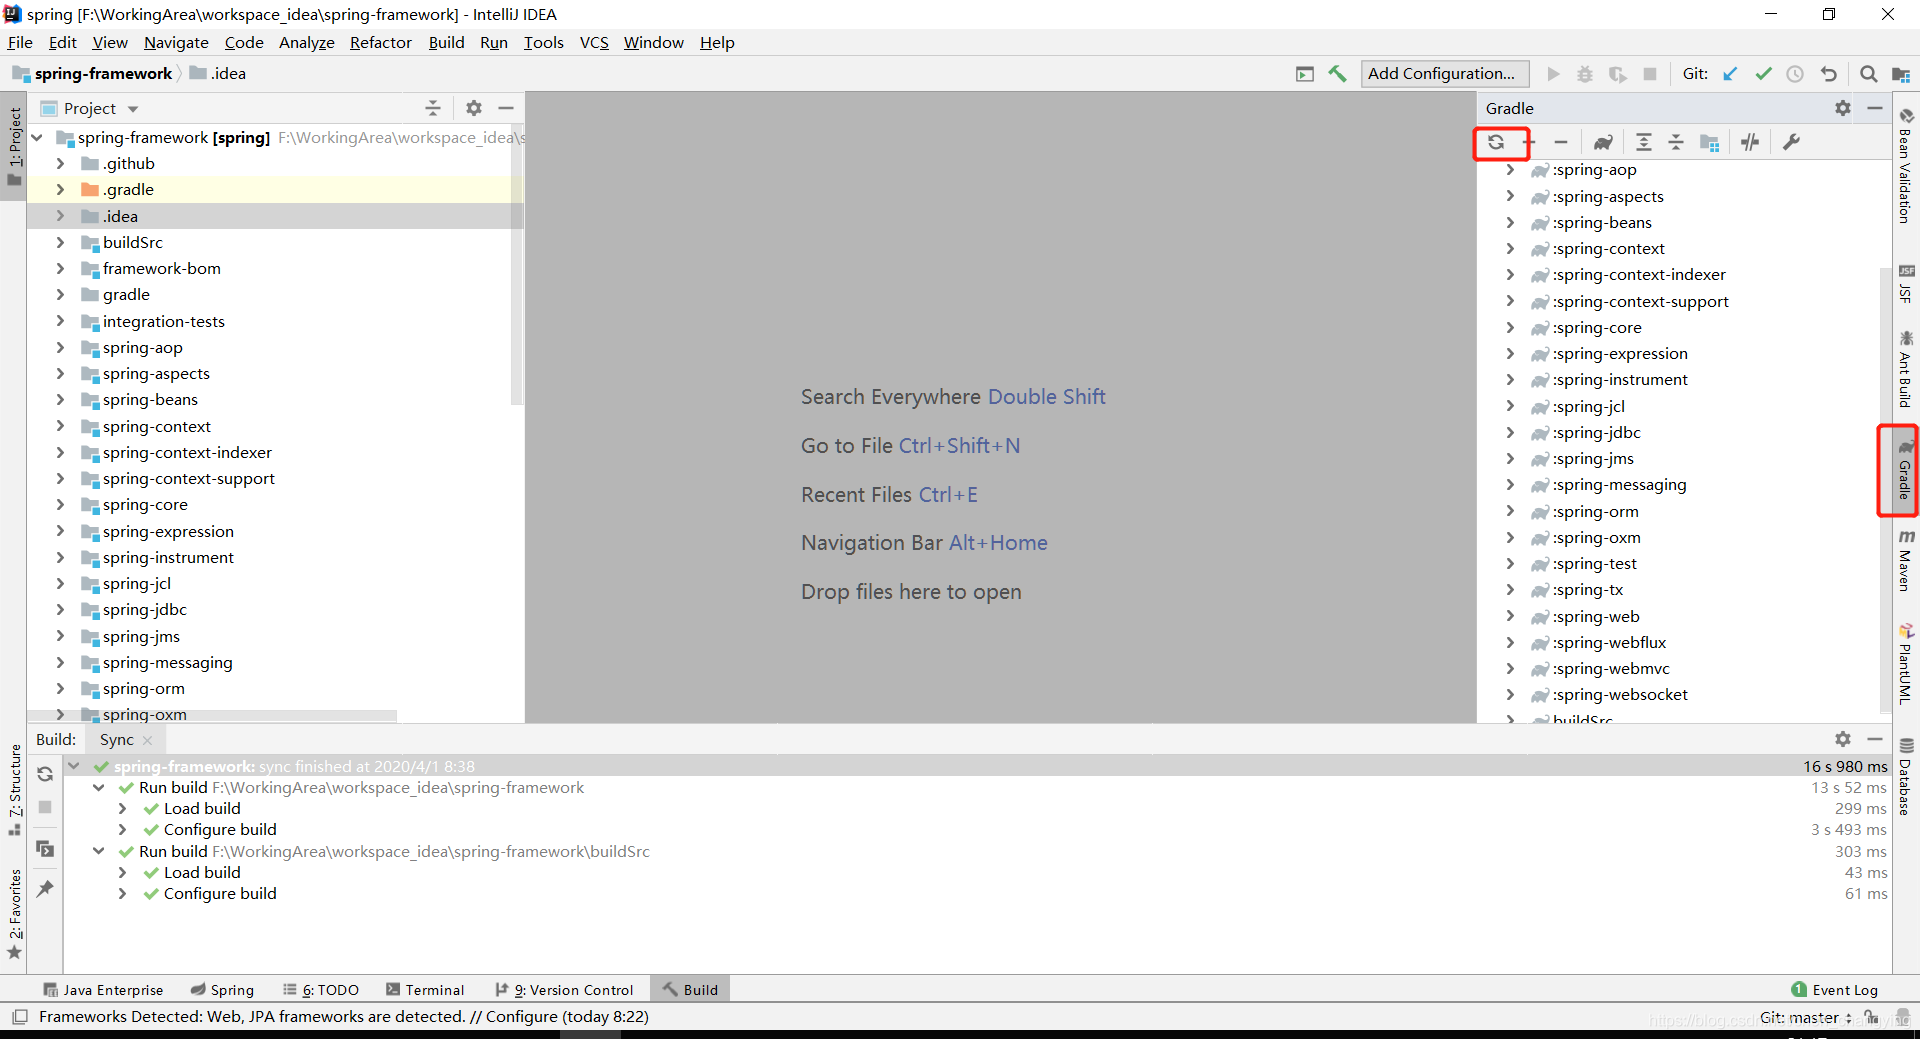Viewport: 1920px width, 1039px height.
Task: Hide the Gradle tool window
Action: tap(1875, 108)
